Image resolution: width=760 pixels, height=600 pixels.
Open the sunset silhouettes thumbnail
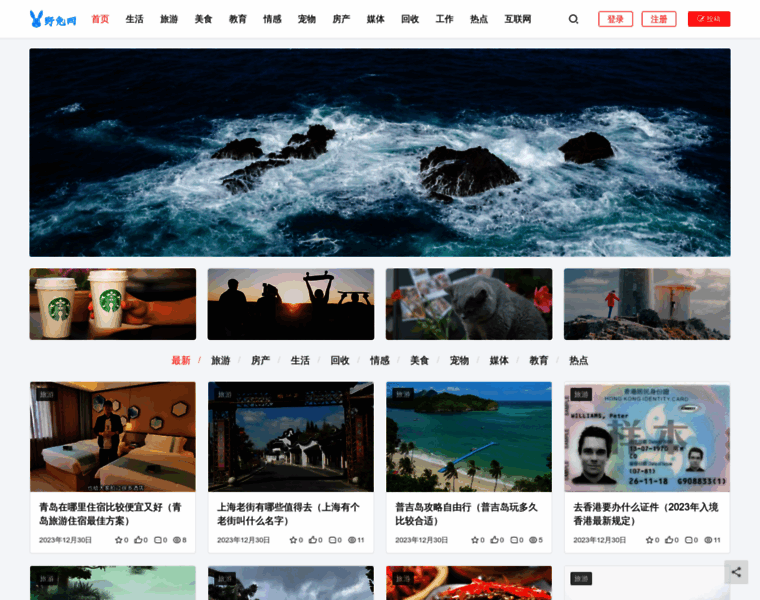(x=291, y=304)
